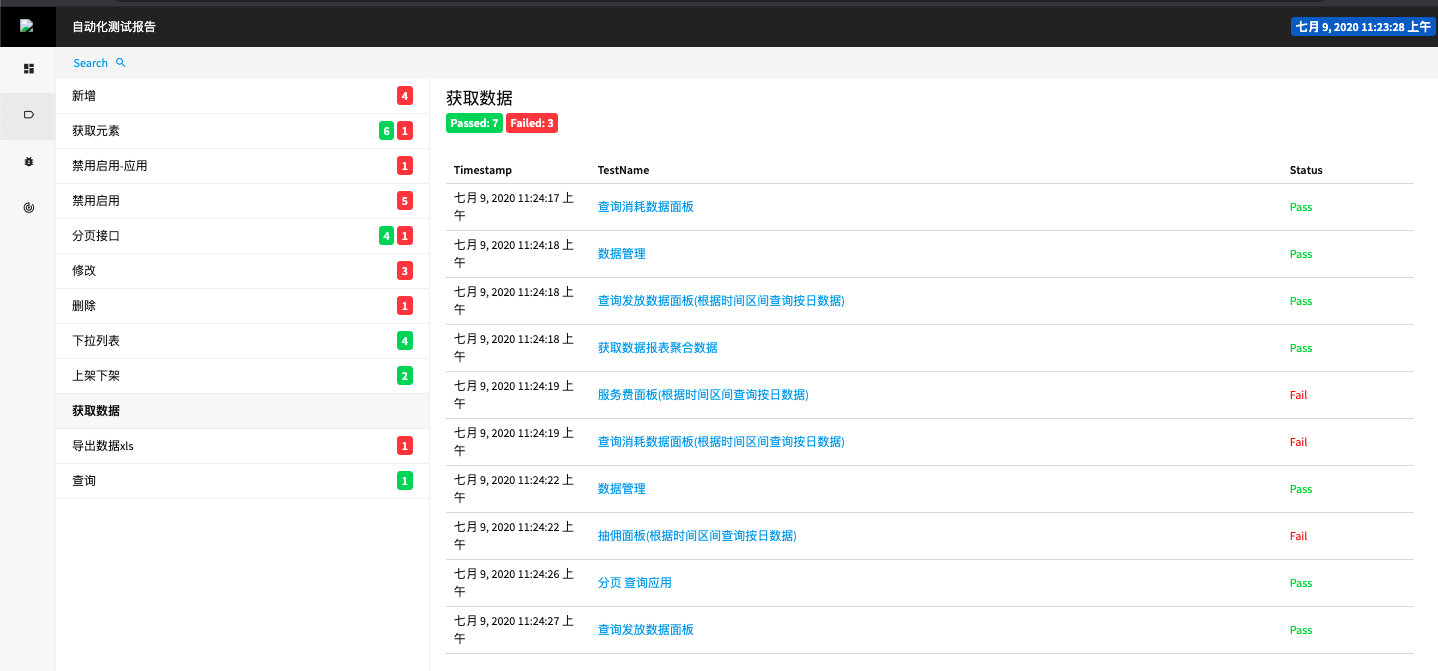Viewport: 1438px width, 671px height.
Task: Choose the 导出数据xls category
Action: 102,446
